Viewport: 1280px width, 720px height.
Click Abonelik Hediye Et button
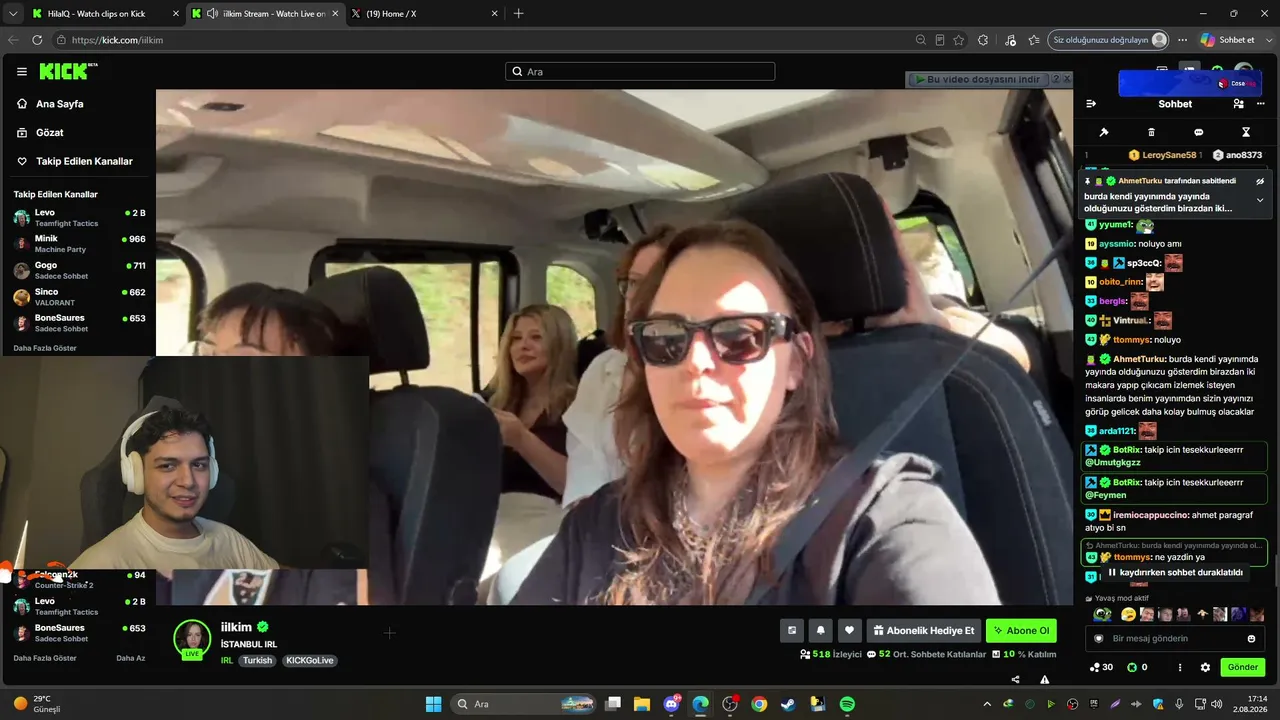click(x=923, y=630)
